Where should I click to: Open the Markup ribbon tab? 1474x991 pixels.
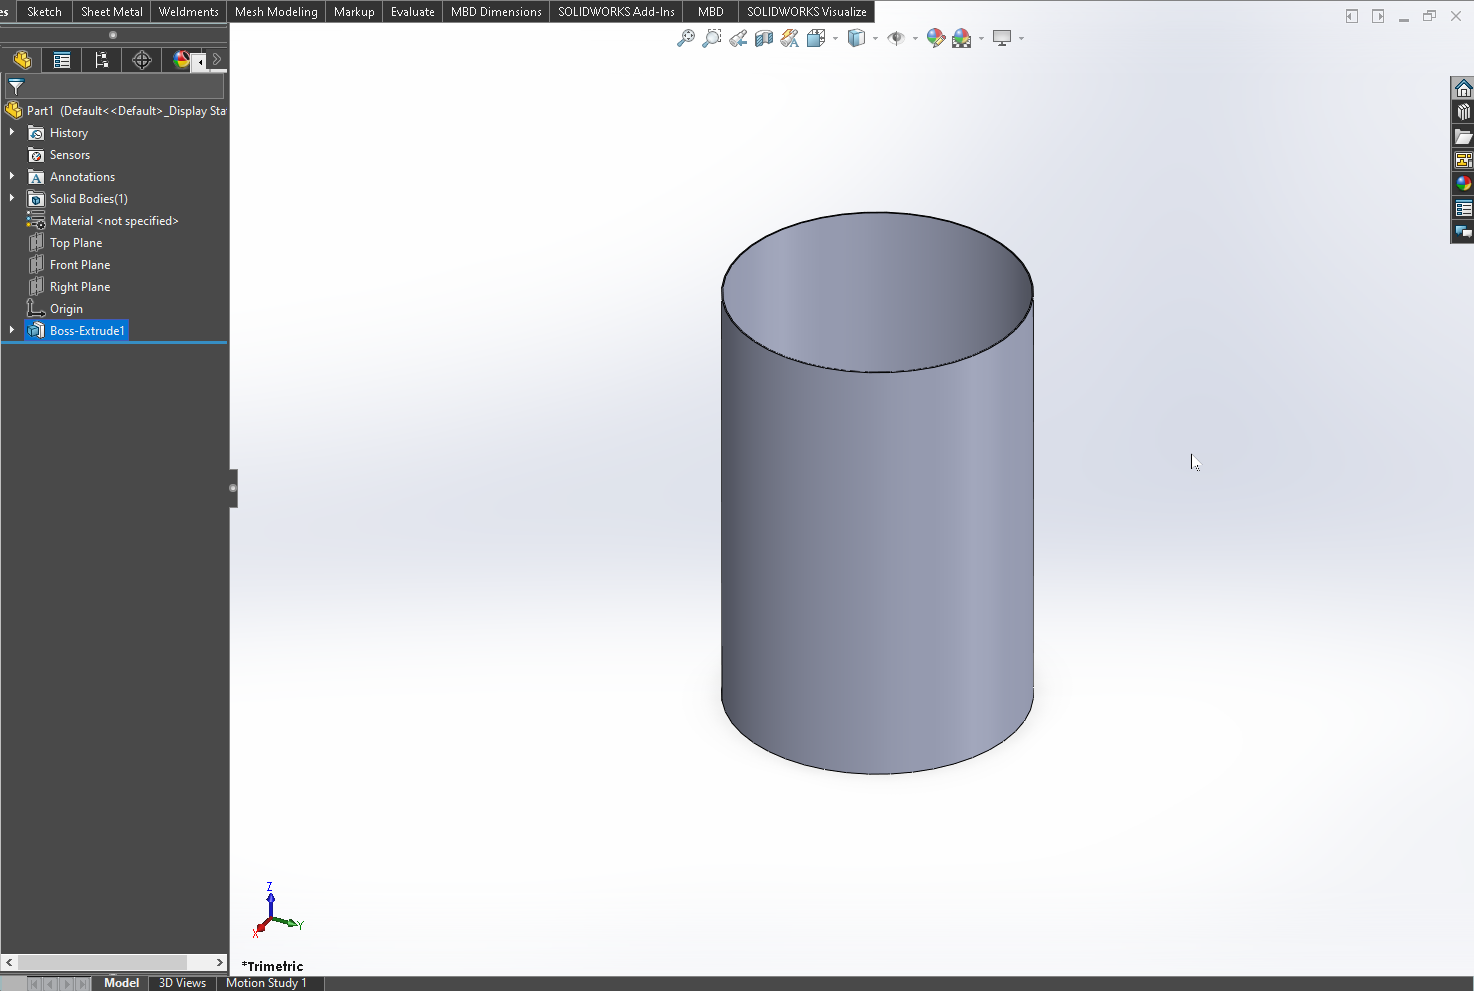[354, 12]
